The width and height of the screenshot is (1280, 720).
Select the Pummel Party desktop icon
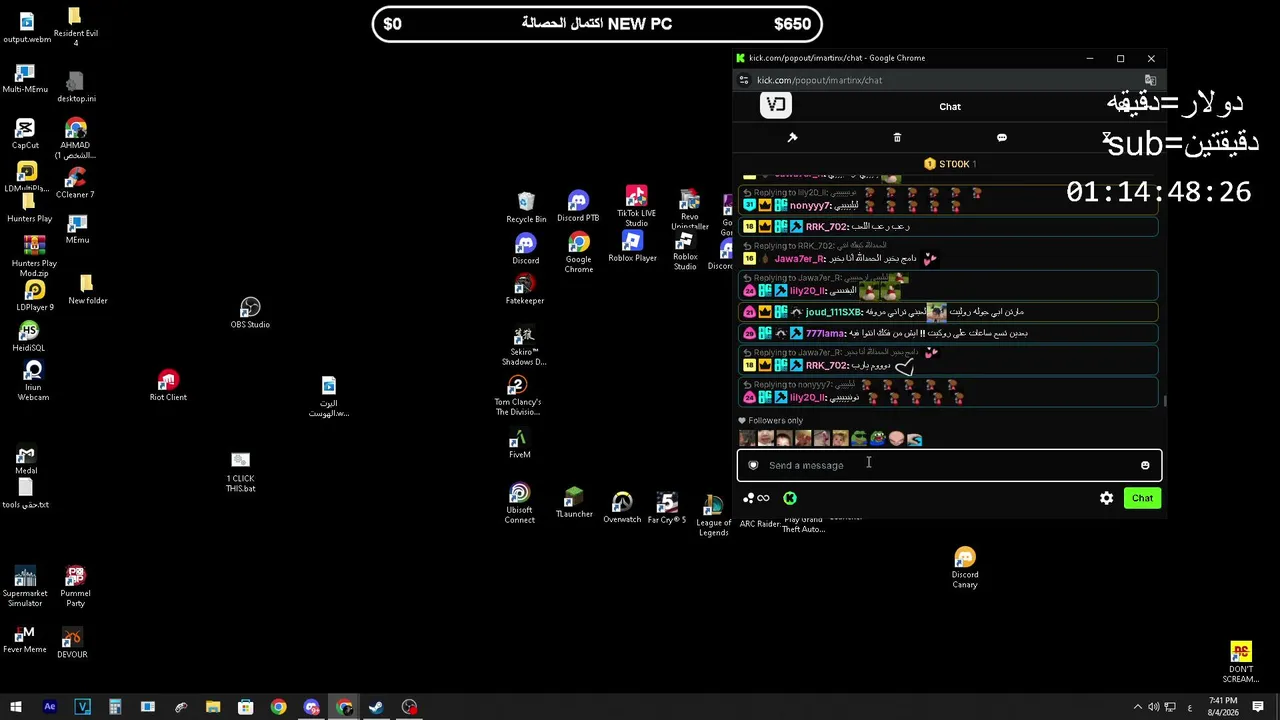[75, 587]
